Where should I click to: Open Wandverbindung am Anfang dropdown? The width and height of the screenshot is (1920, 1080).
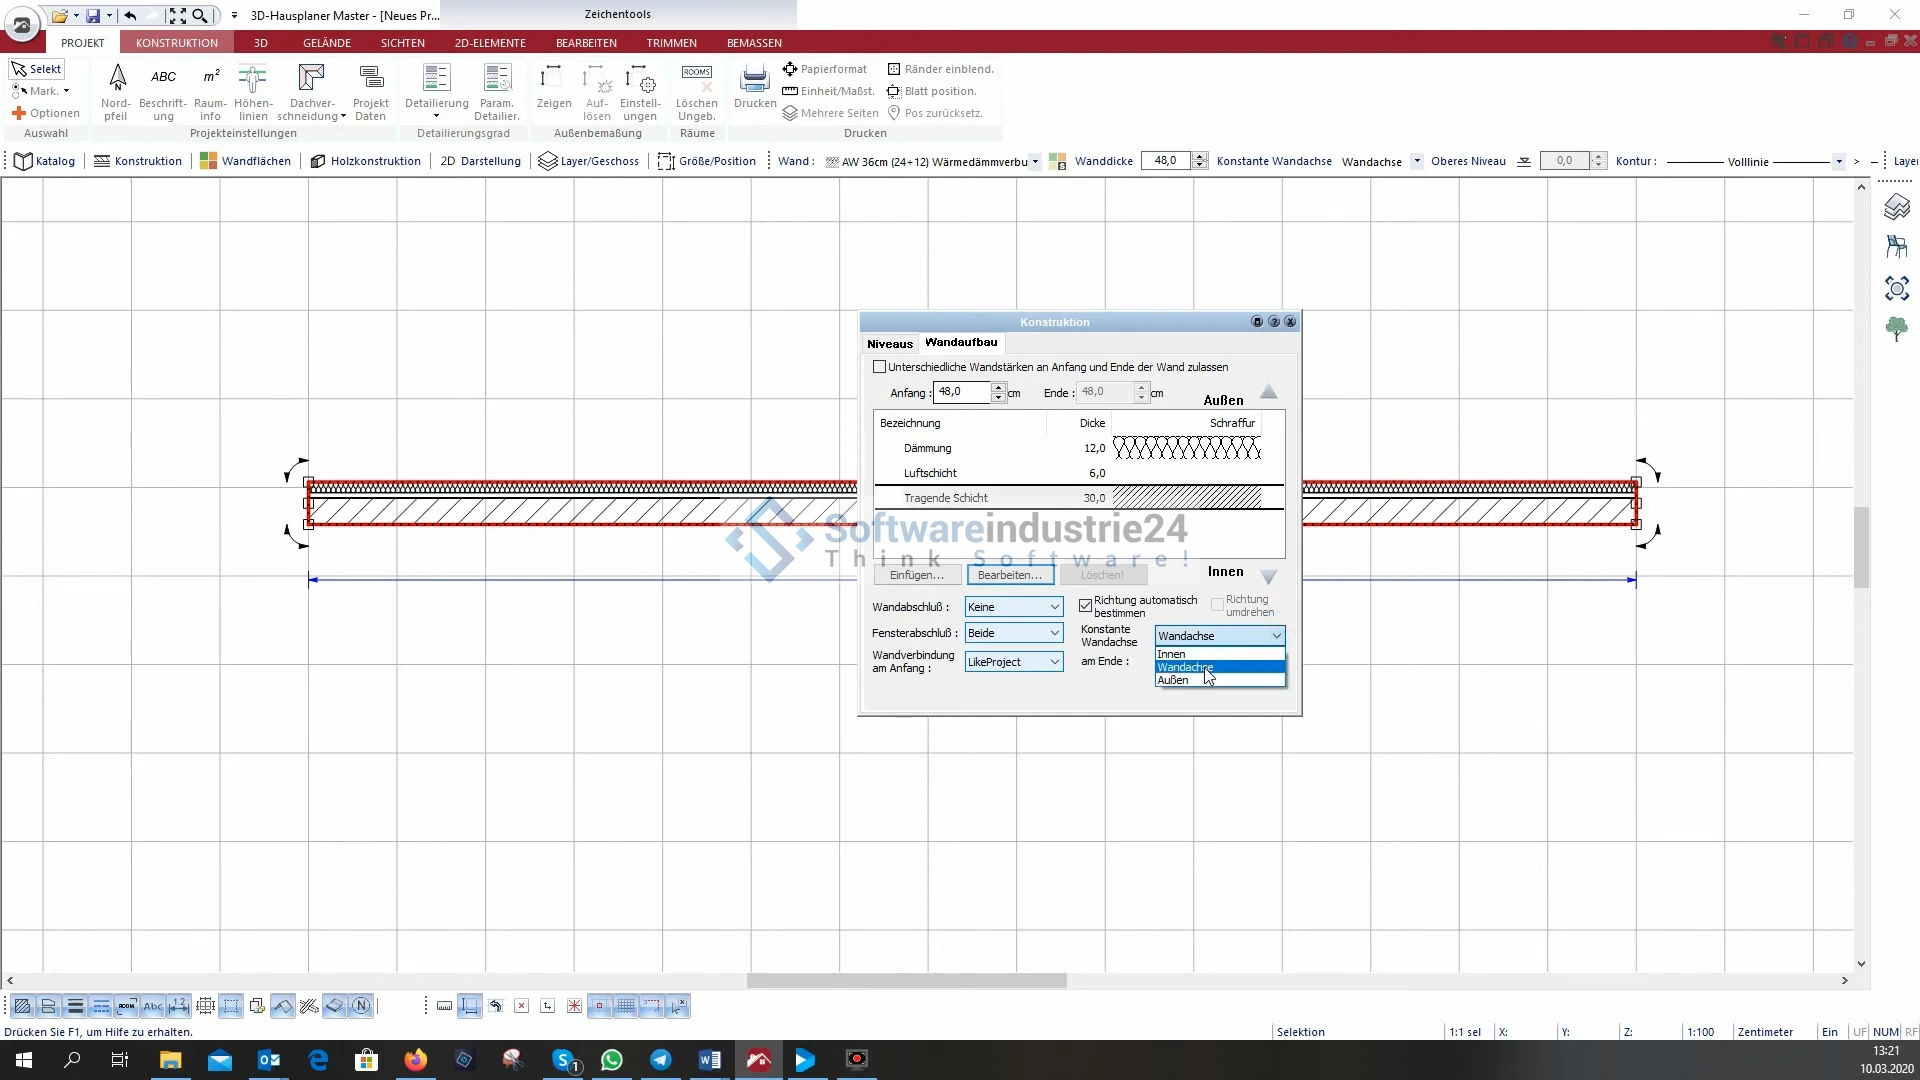point(1013,662)
